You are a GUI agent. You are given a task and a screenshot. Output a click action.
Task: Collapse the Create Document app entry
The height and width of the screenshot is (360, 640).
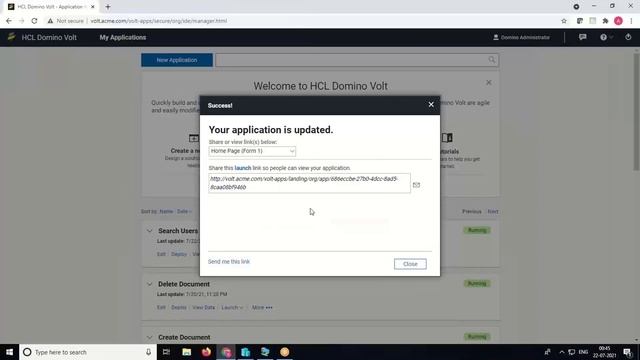[x=149, y=338]
